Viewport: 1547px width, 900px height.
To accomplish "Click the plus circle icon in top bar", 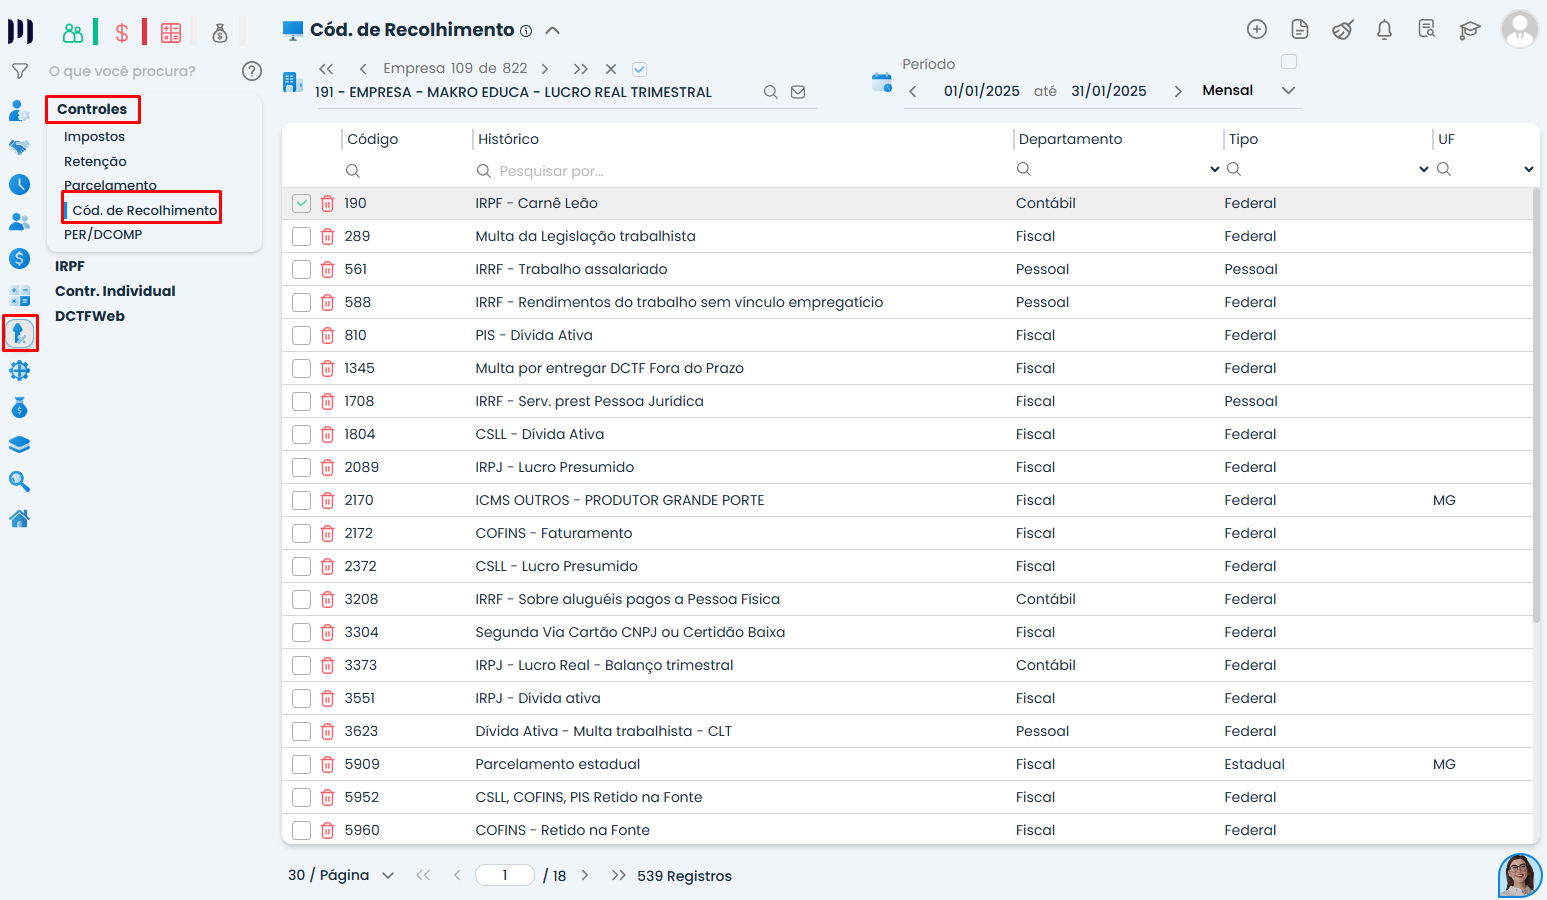I will (1257, 30).
